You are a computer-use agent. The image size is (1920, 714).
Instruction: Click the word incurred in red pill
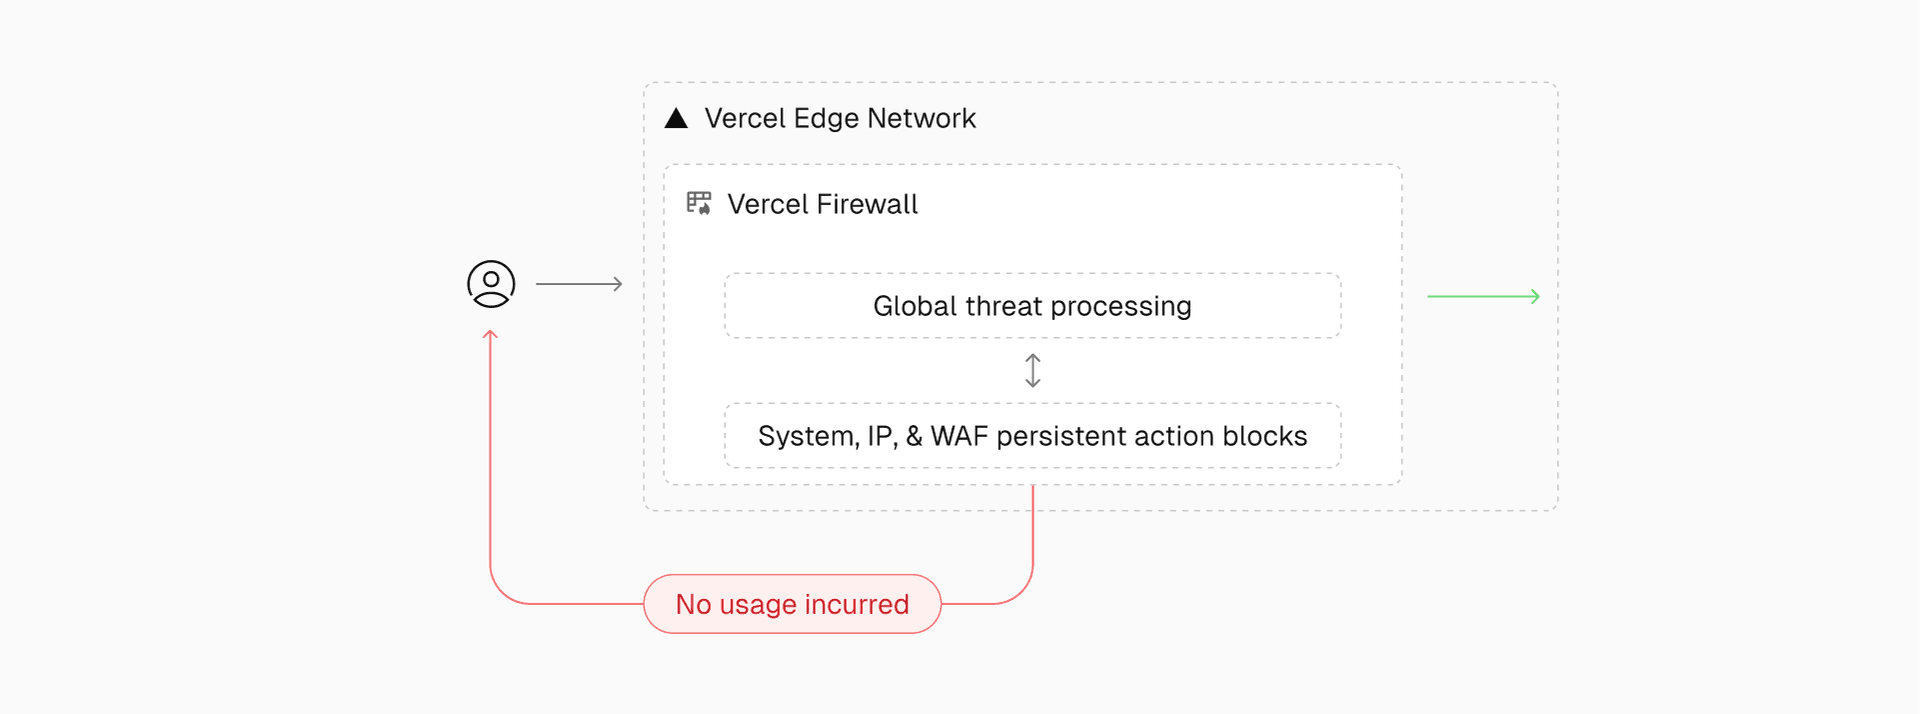point(856,604)
